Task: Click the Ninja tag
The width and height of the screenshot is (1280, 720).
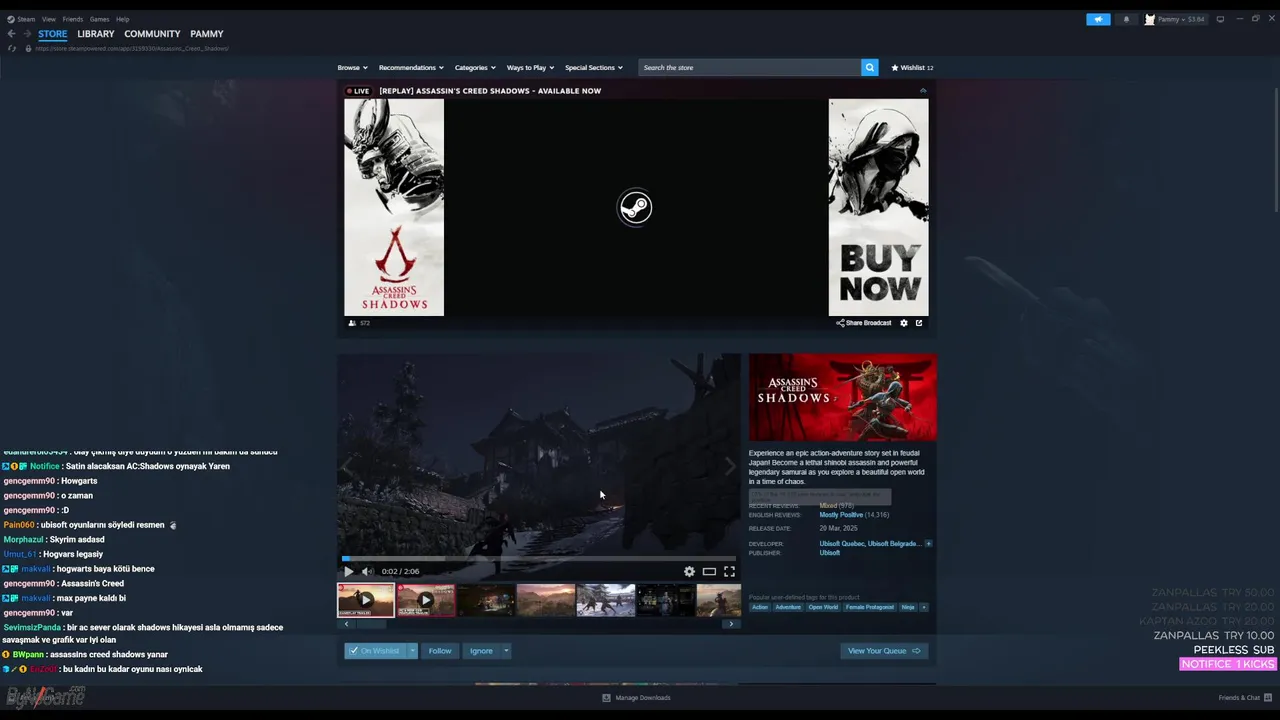Action: 908,607
